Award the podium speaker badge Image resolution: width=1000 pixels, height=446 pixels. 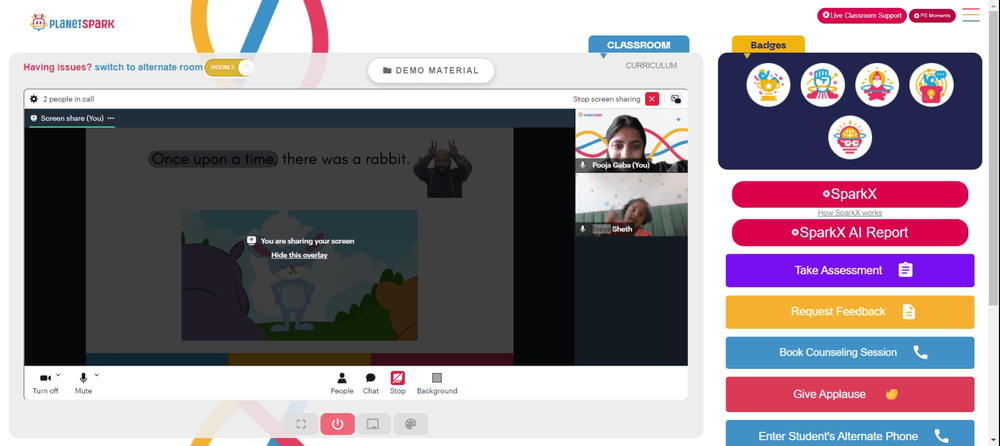931,85
